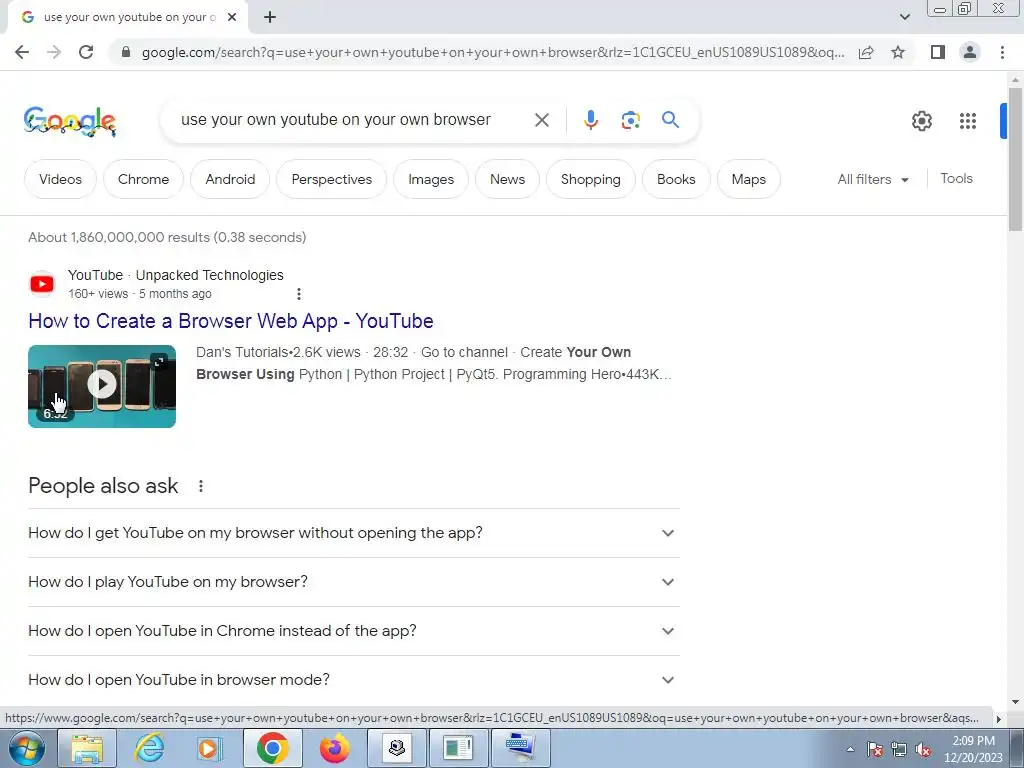Open options for YouTube result
The height and width of the screenshot is (768, 1024).
coord(298,294)
